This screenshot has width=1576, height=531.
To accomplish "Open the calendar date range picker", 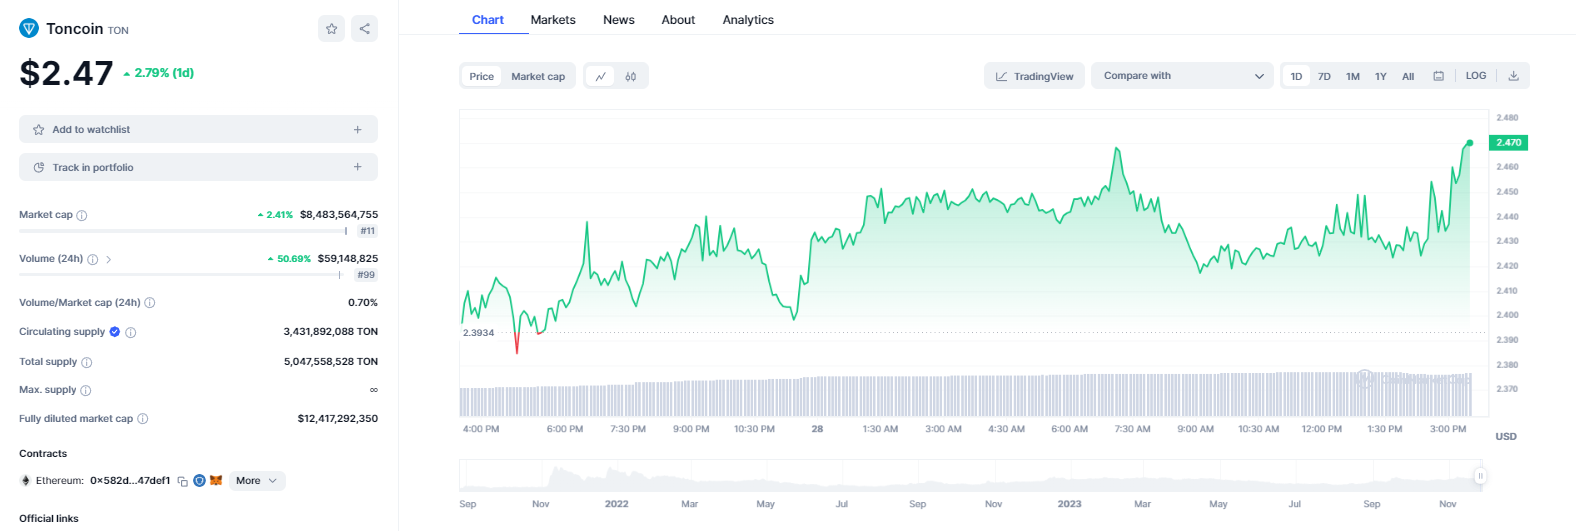I will click(1438, 76).
